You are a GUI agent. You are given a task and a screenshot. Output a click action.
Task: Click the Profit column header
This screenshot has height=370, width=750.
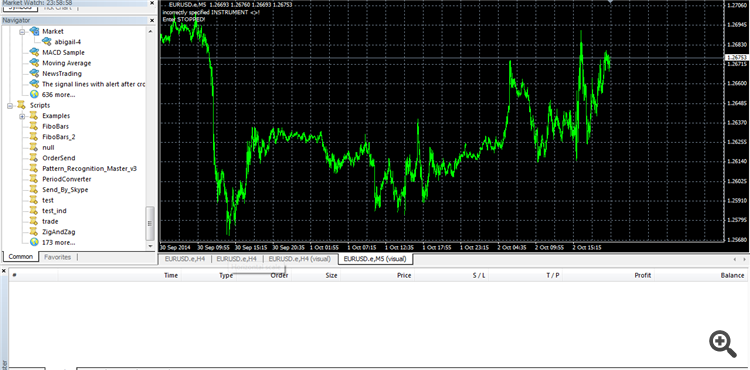point(642,275)
